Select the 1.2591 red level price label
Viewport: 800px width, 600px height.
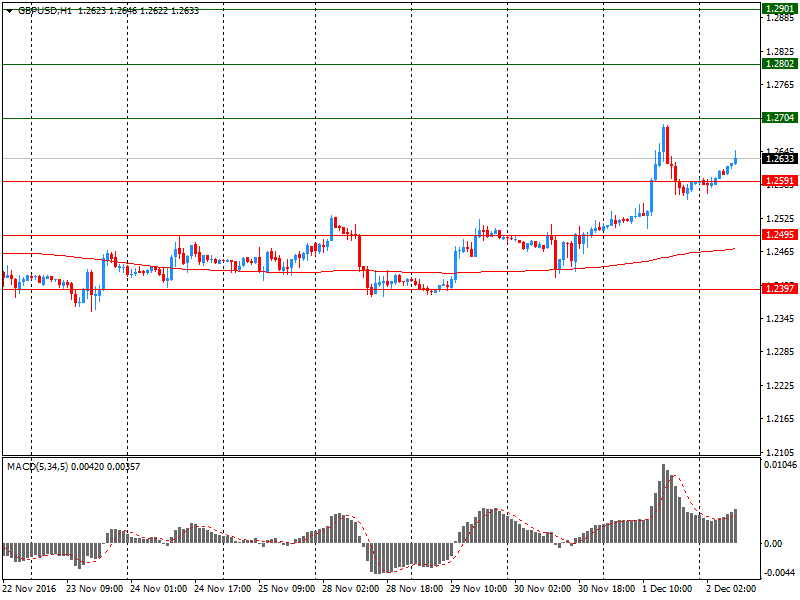[780, 181]
